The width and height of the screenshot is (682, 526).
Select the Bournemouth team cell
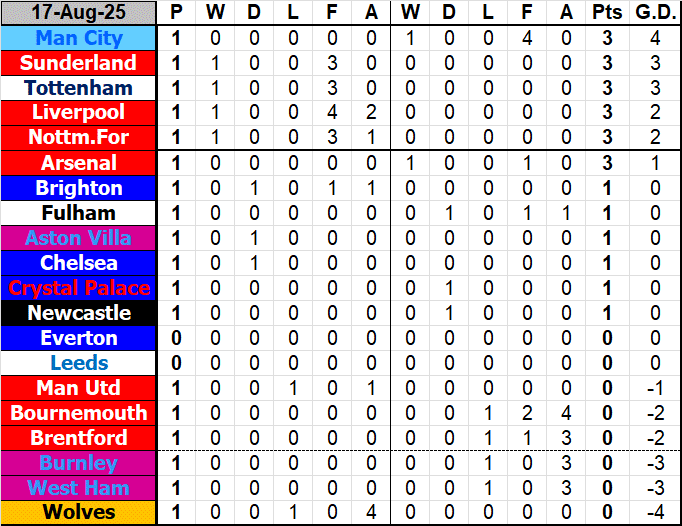click(x=79, y=413)
